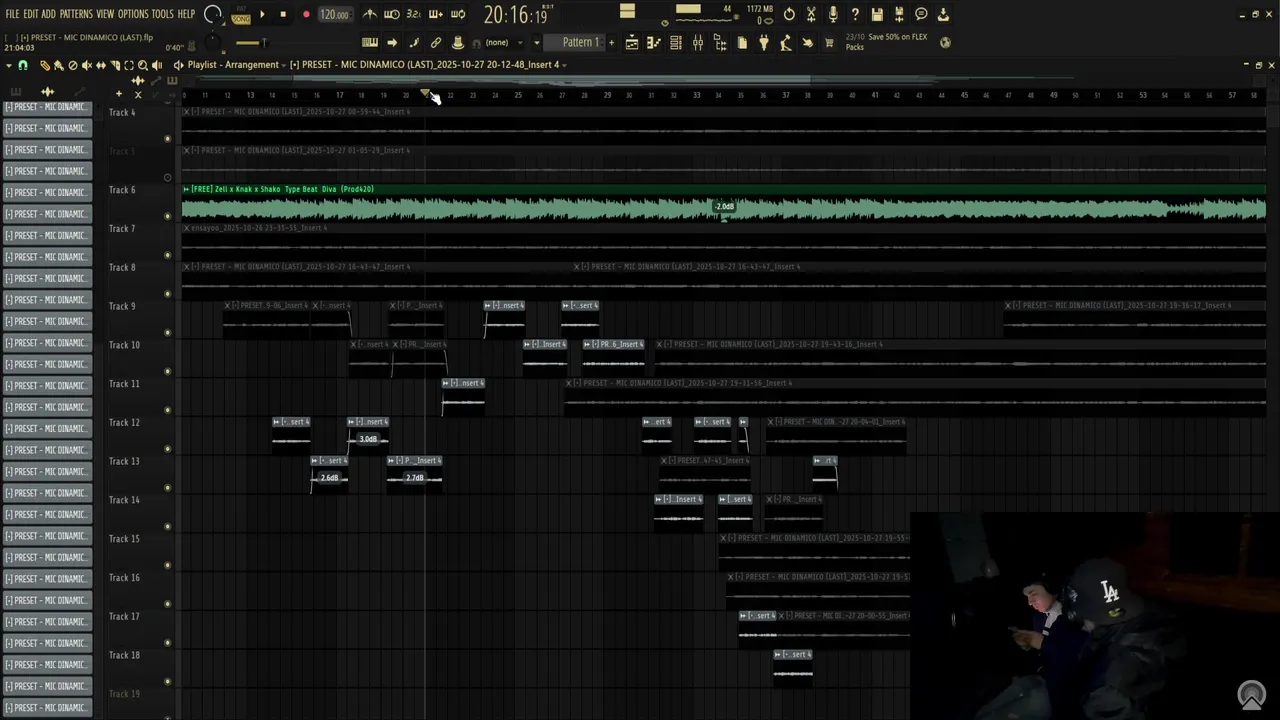This screenshot has height=720, width=1280.
Task: Mute Track 9 with its green switch
Action: point(167,332)
